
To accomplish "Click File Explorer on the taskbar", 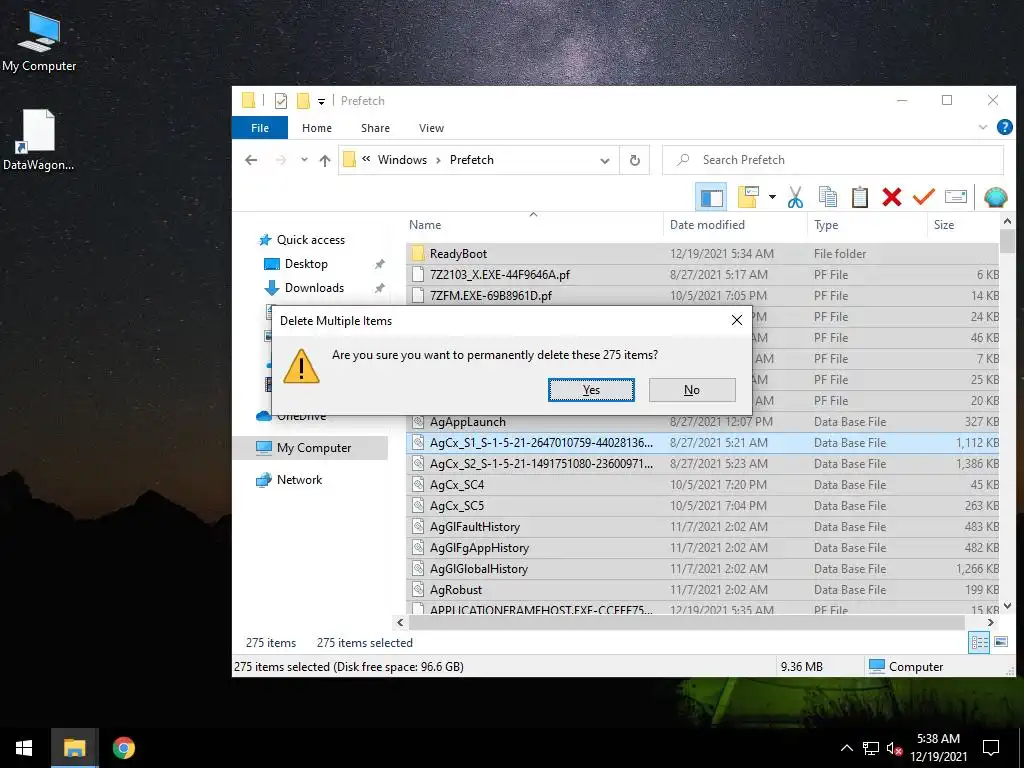I will pos(74,748).
